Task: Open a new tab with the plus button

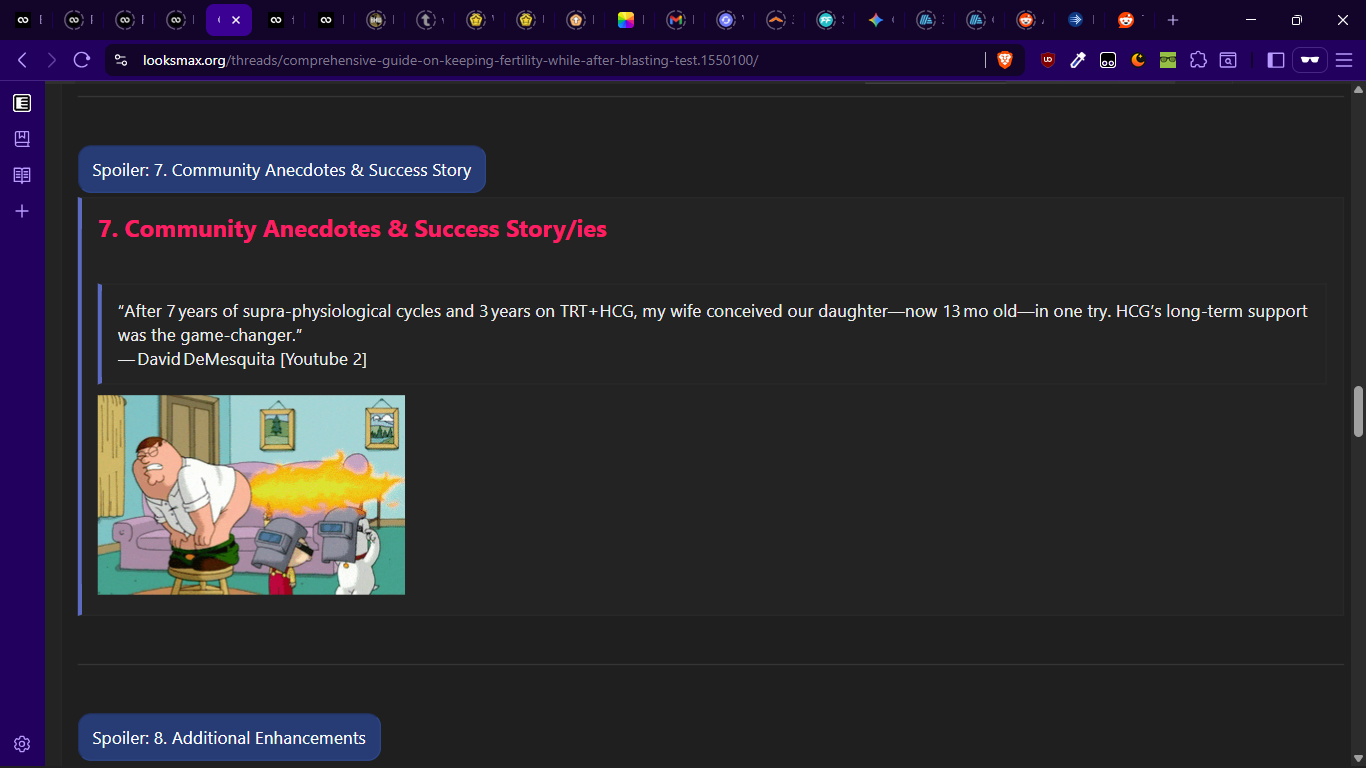Action: coord(1173,20)
